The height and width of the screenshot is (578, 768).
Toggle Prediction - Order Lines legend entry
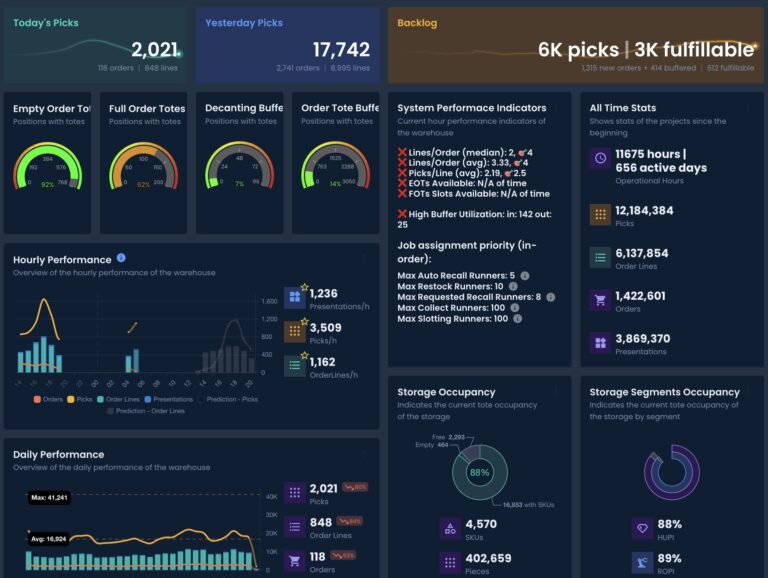tap(148, 411)
